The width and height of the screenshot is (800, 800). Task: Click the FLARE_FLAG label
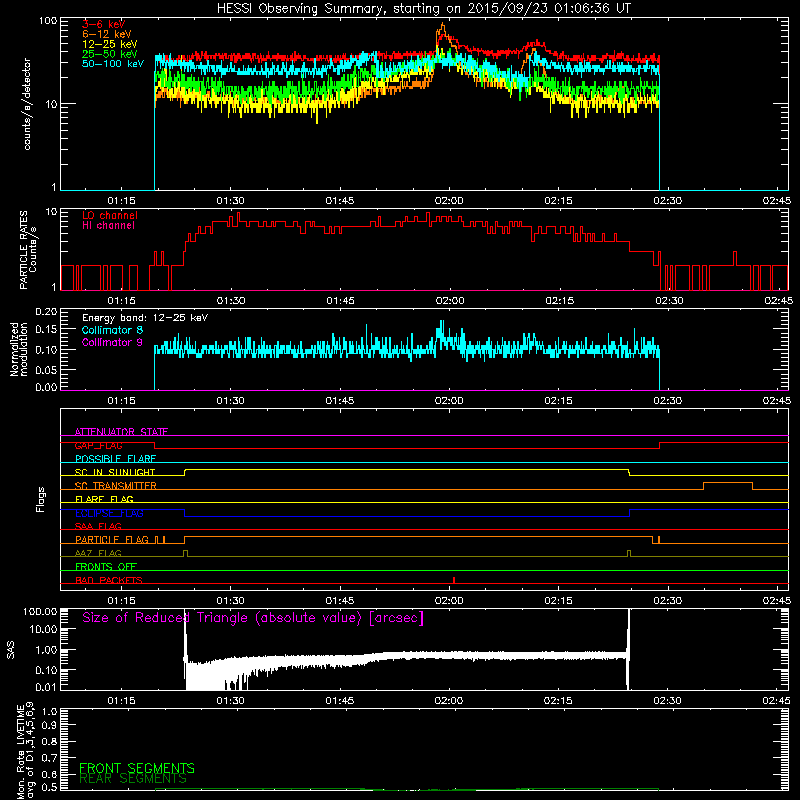point(104,499)
